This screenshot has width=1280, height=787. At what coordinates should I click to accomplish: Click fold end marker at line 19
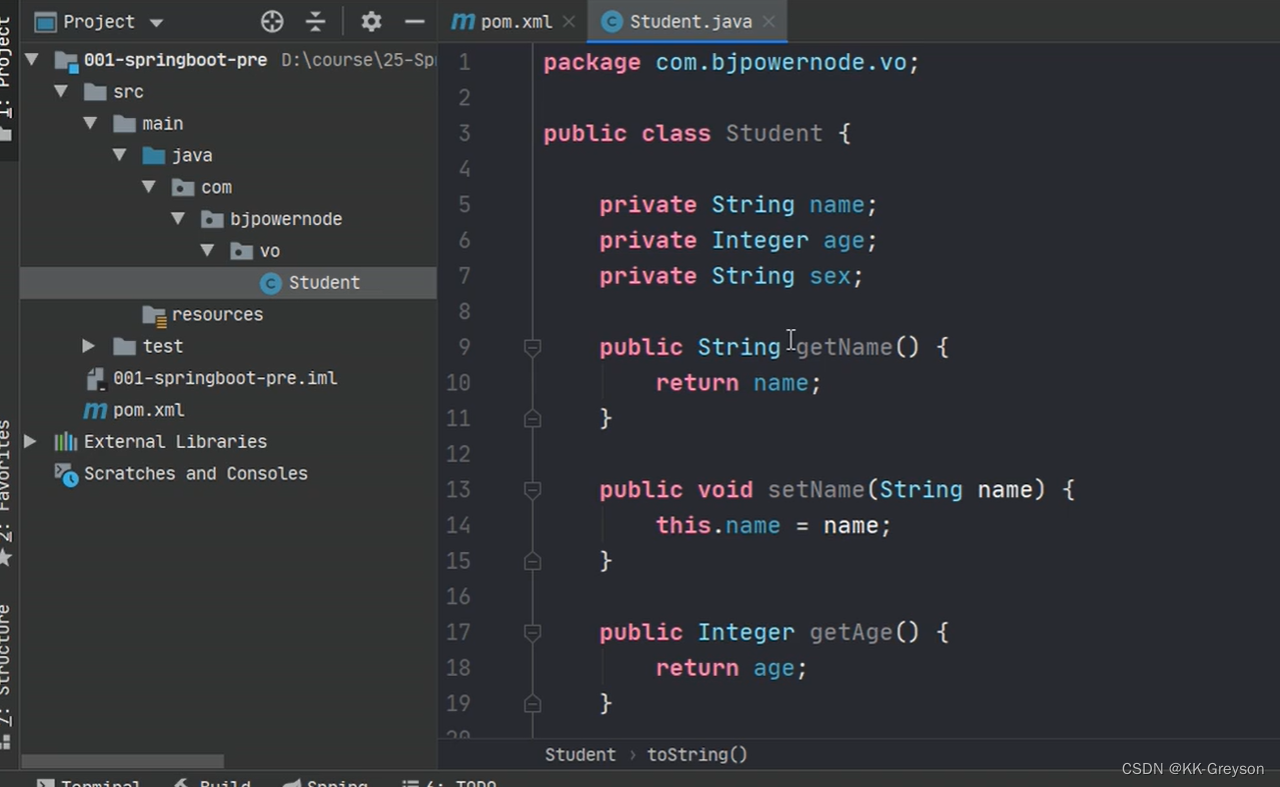[x=532, y=703]
